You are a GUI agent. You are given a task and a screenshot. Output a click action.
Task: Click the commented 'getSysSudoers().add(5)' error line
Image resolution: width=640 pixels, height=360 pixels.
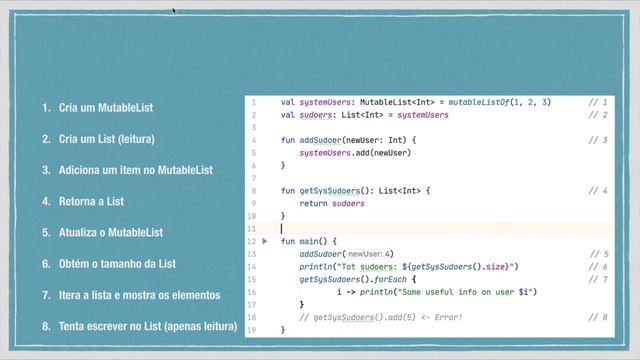(x=380, y=317)
